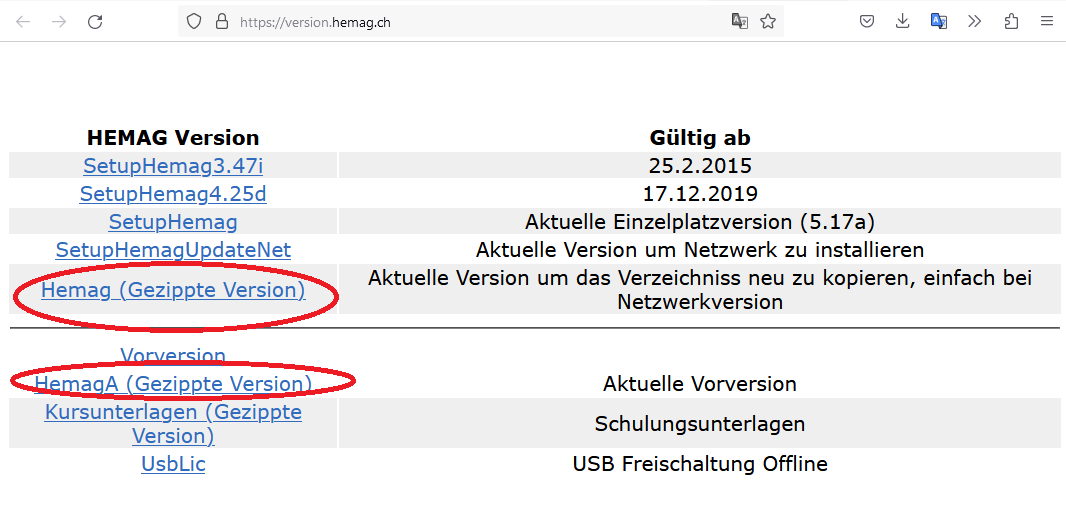This screenshot has width=1066, height=506.
Task: Click the translator extension toolbar icon
Action: [x=939, y=21]
